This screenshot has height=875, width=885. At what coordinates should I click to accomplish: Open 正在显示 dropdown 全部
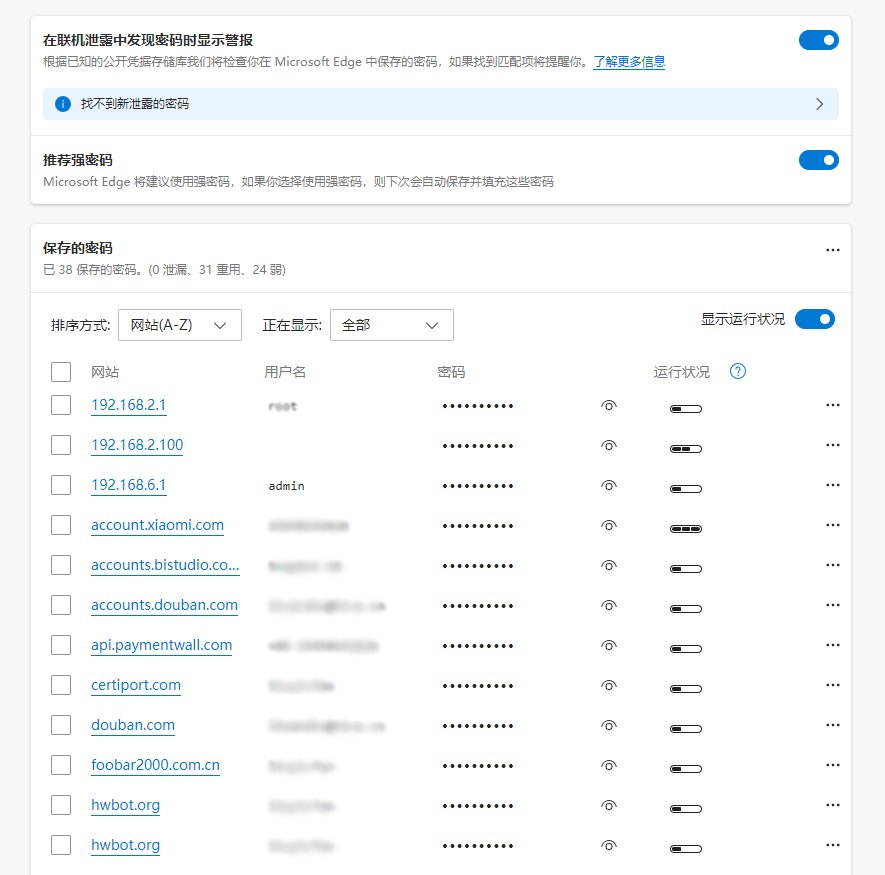click(392, 325)
